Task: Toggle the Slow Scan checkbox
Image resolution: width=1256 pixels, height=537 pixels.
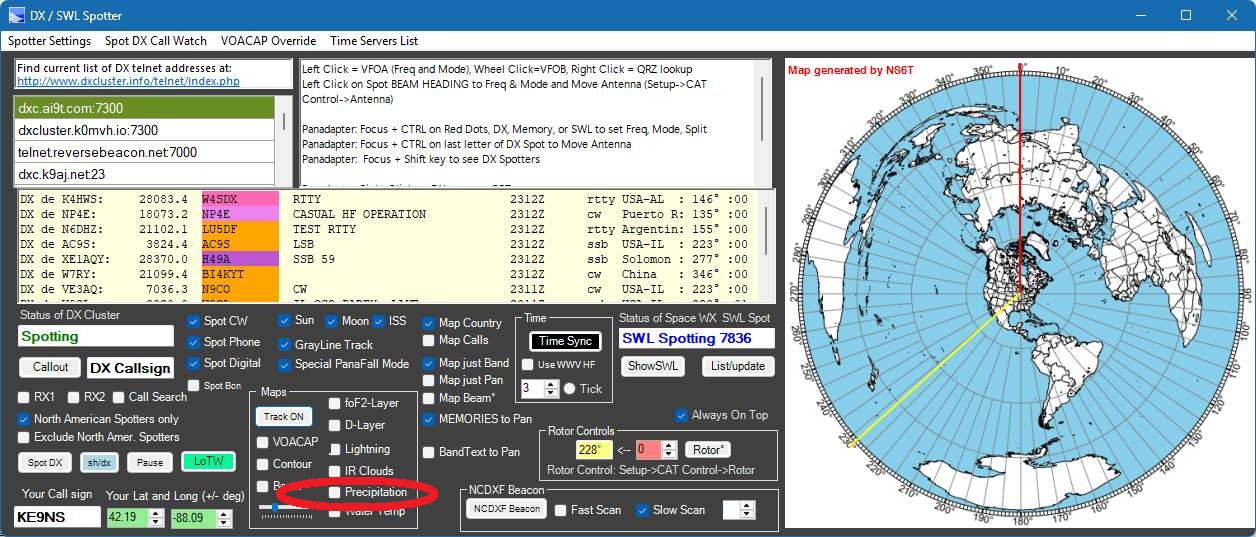Action: [x=643, y=510]
